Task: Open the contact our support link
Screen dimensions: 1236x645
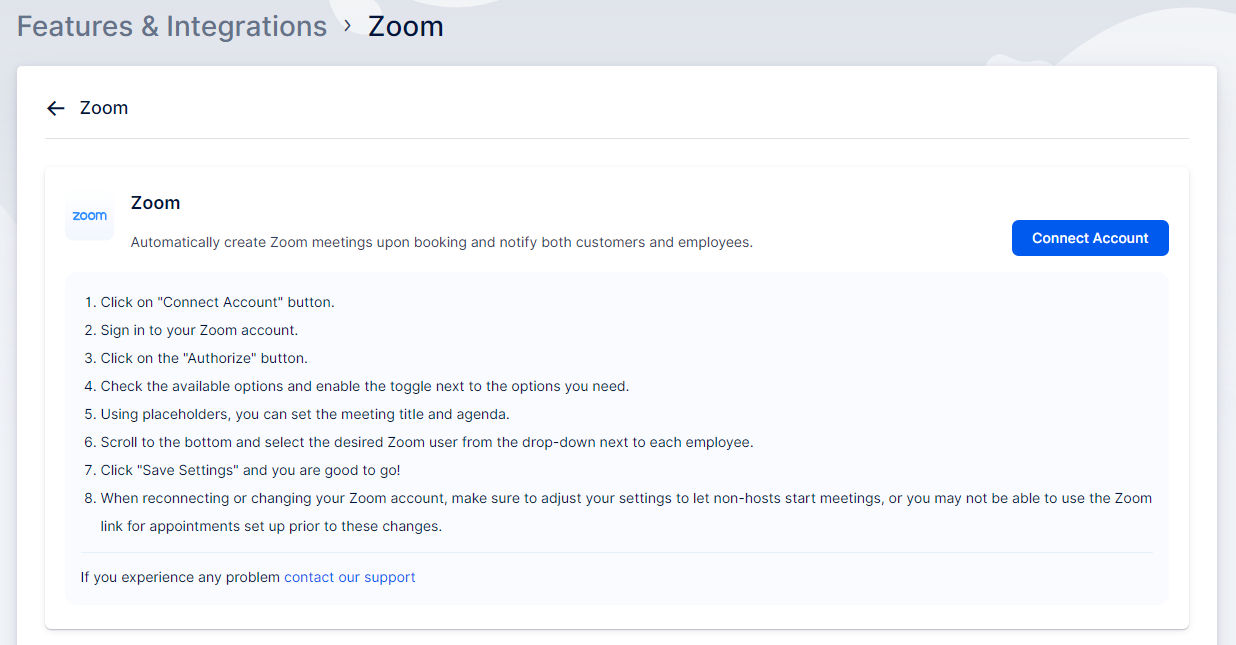Action: (x=349, y=577)
